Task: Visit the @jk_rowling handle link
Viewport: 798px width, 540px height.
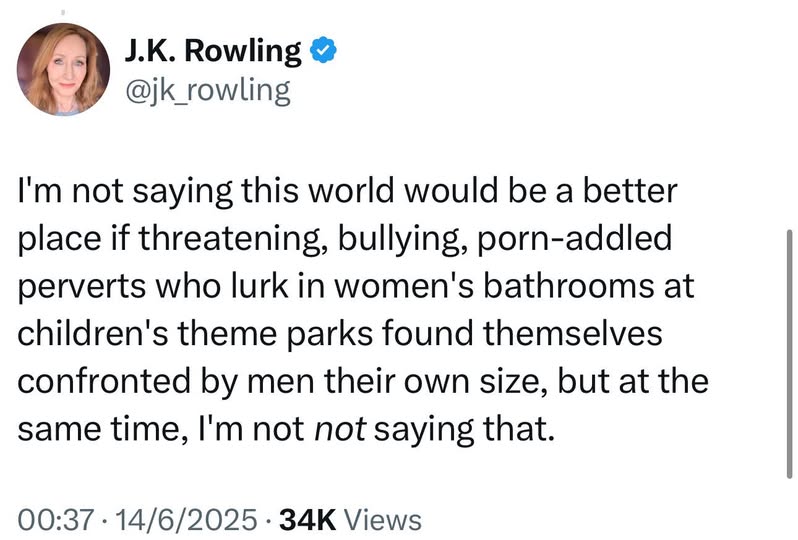Action: click(x=206, y=92)
